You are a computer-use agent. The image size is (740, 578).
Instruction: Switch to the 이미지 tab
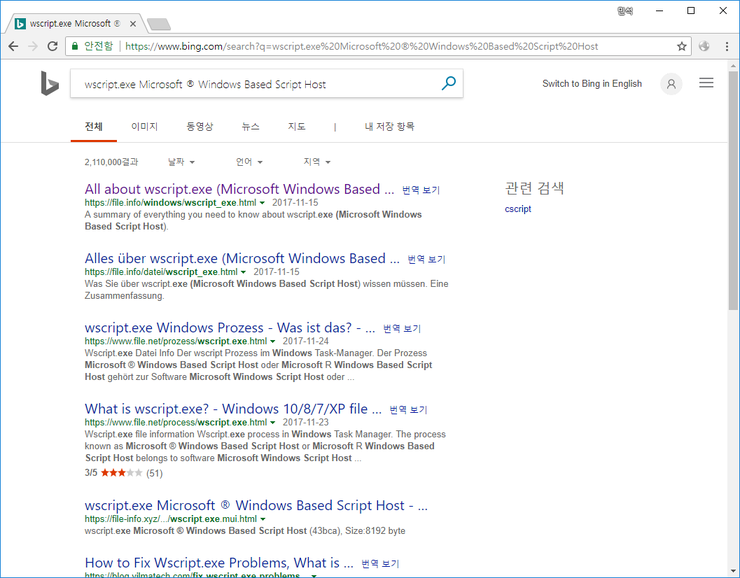pyautogui.click(x=144, y=126)
